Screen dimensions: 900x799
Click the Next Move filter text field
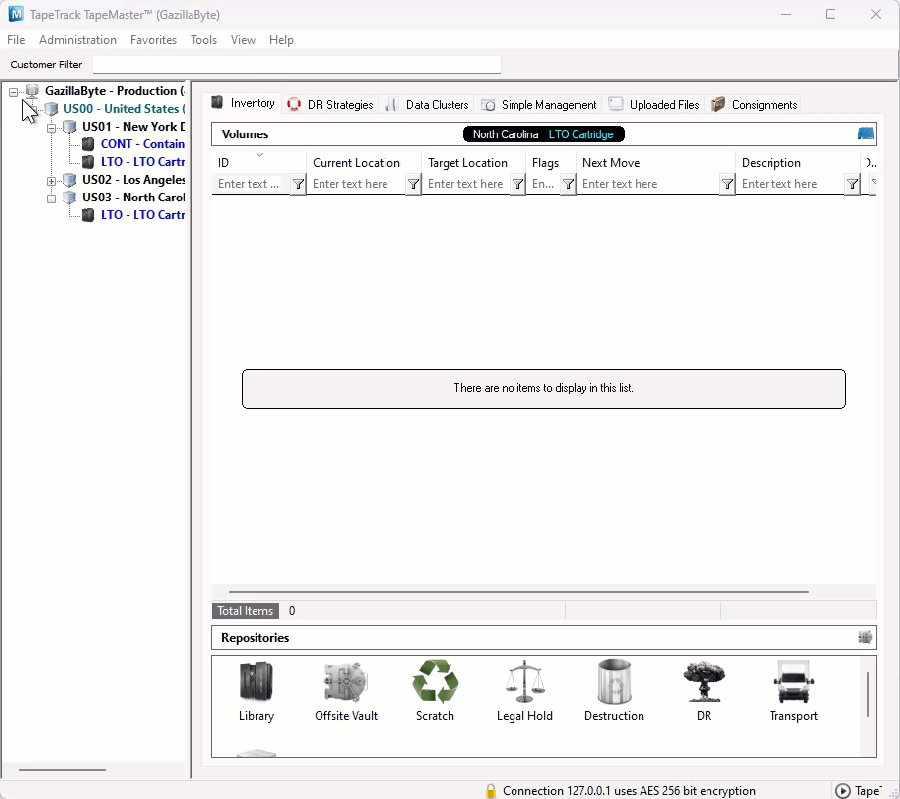pyautogui.click(x=648, y=184)
